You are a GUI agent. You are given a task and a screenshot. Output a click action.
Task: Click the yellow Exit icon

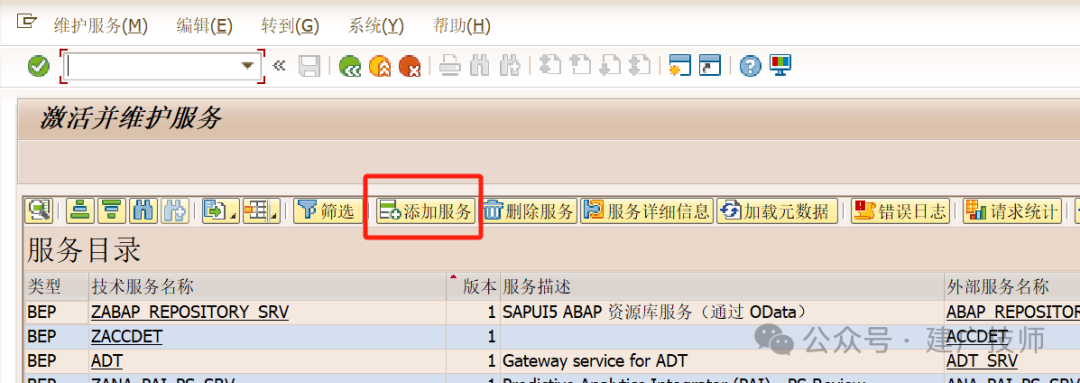coord(380,66)
